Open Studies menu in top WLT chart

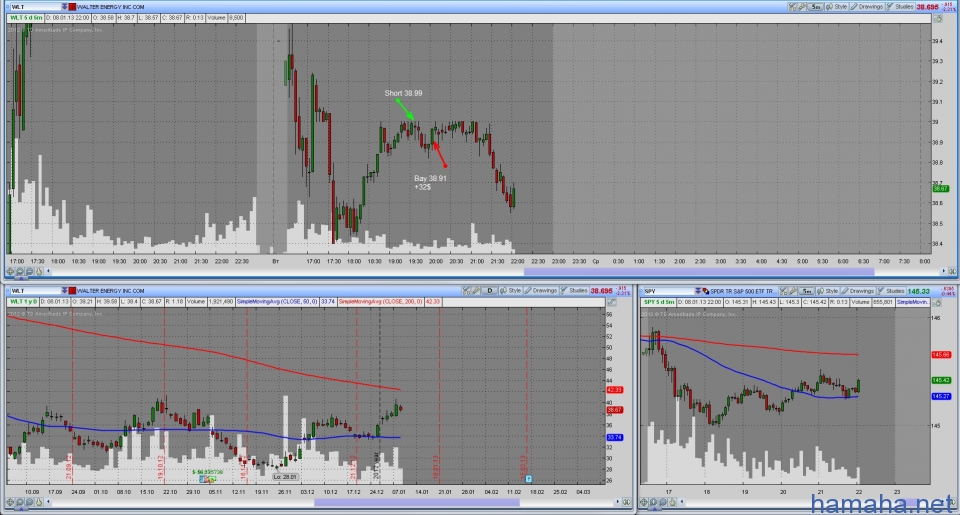899,7
